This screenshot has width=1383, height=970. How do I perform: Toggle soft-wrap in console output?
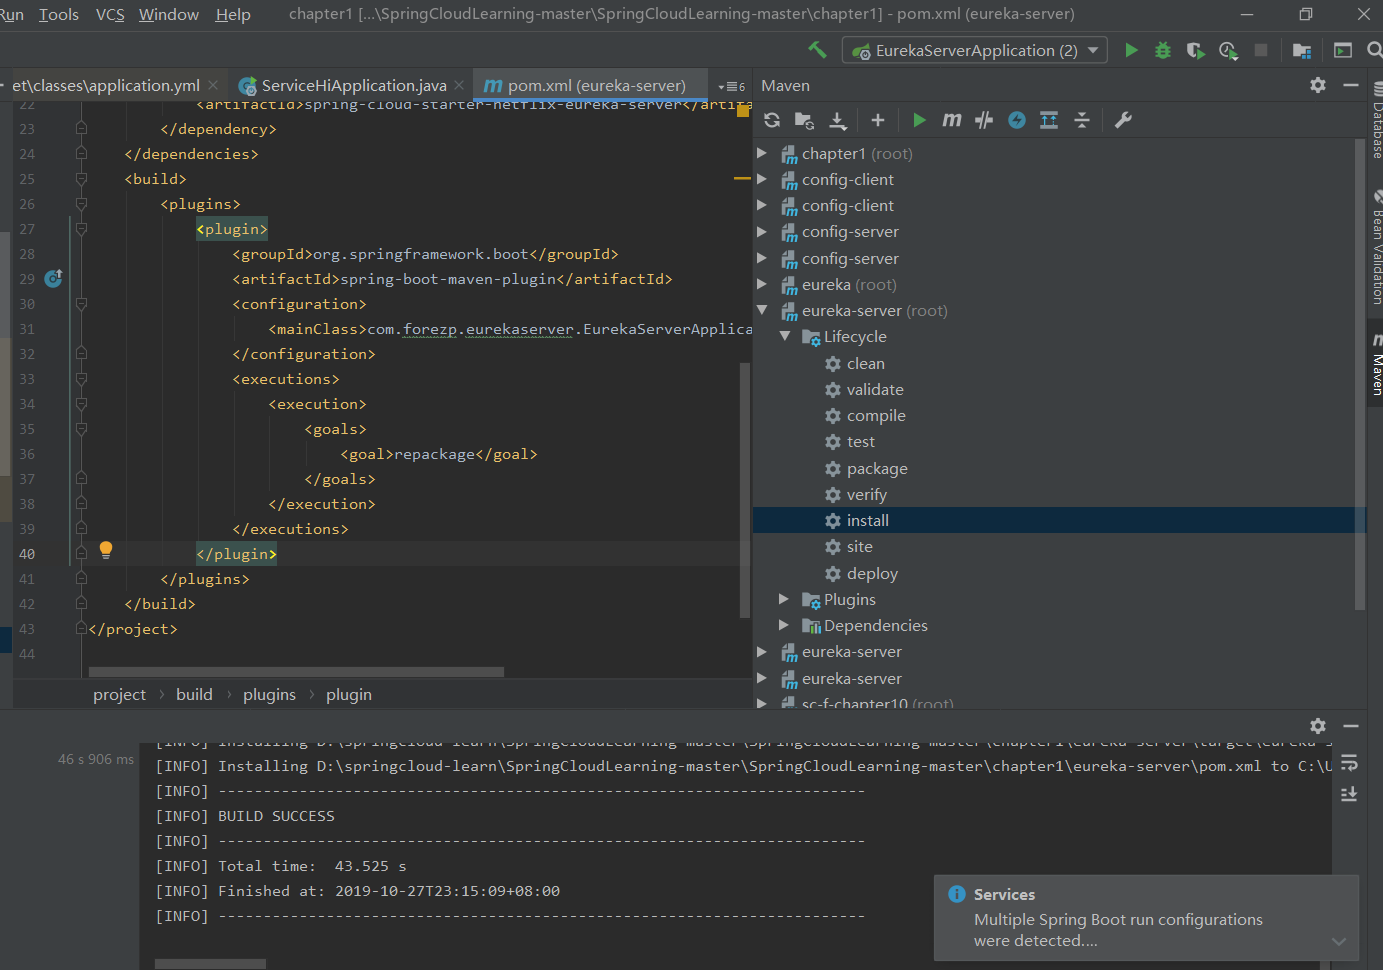click(1349, 764)
